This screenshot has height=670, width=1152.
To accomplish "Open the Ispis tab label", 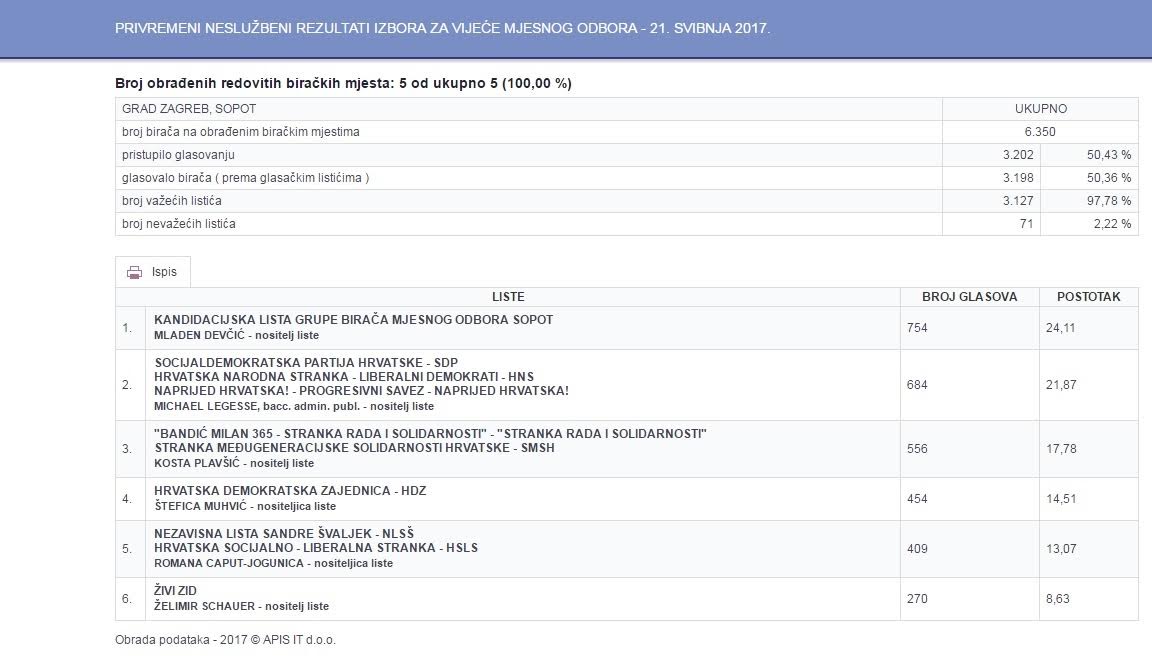I will pyautogui.click(x=164, y=273).
